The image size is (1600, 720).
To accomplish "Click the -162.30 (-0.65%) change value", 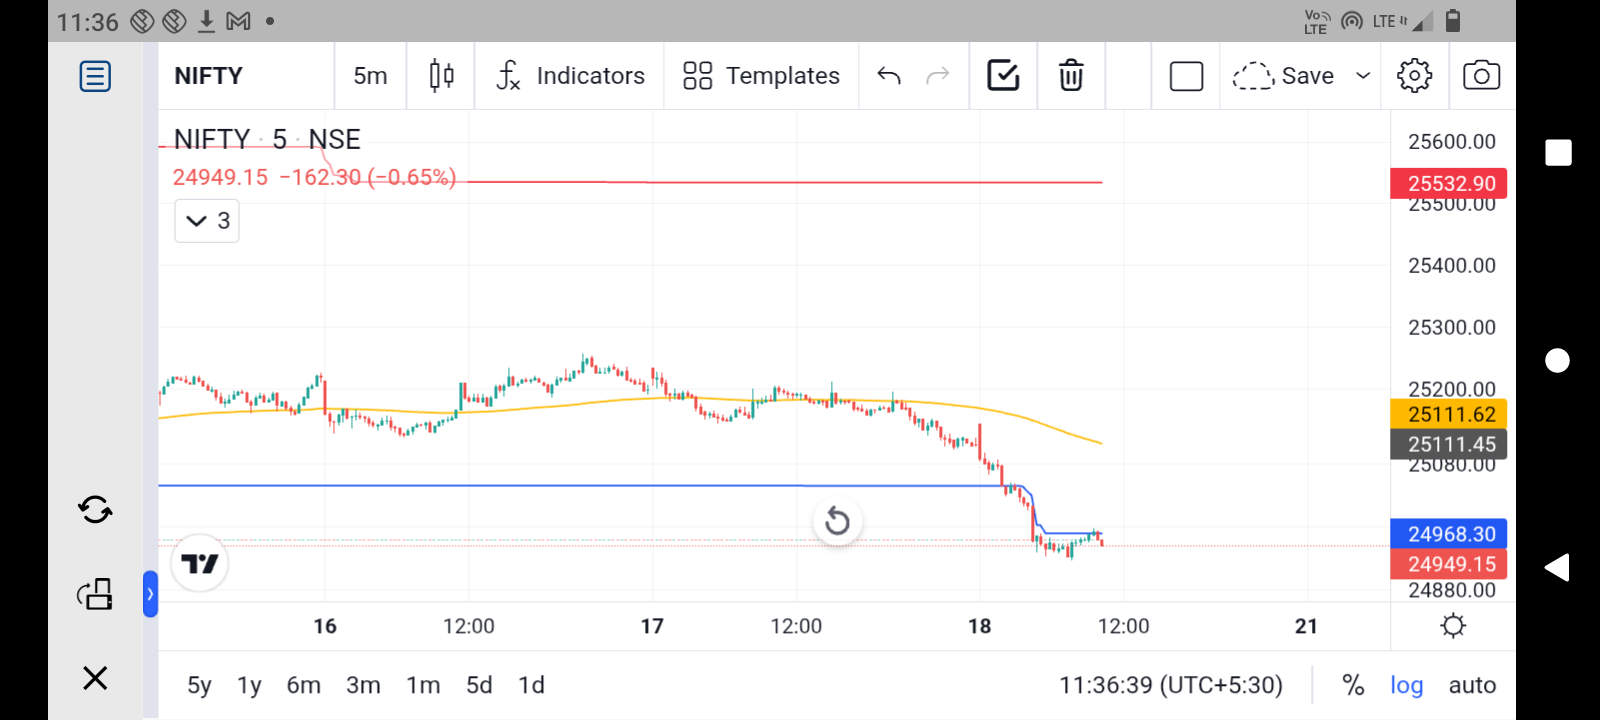I will [367, 177].
